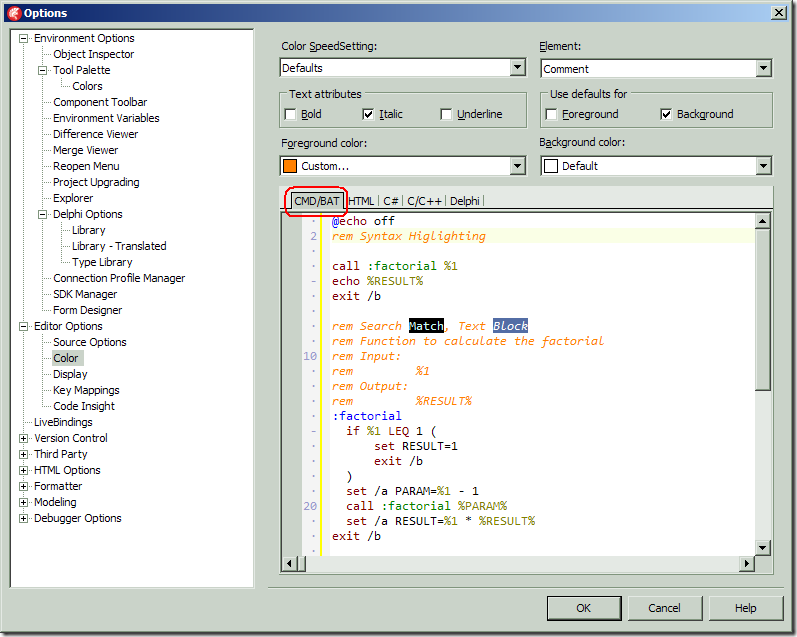Expand the Formatter tree node
The width and height of the screenshot is (797, 637).
pos(24,486)
